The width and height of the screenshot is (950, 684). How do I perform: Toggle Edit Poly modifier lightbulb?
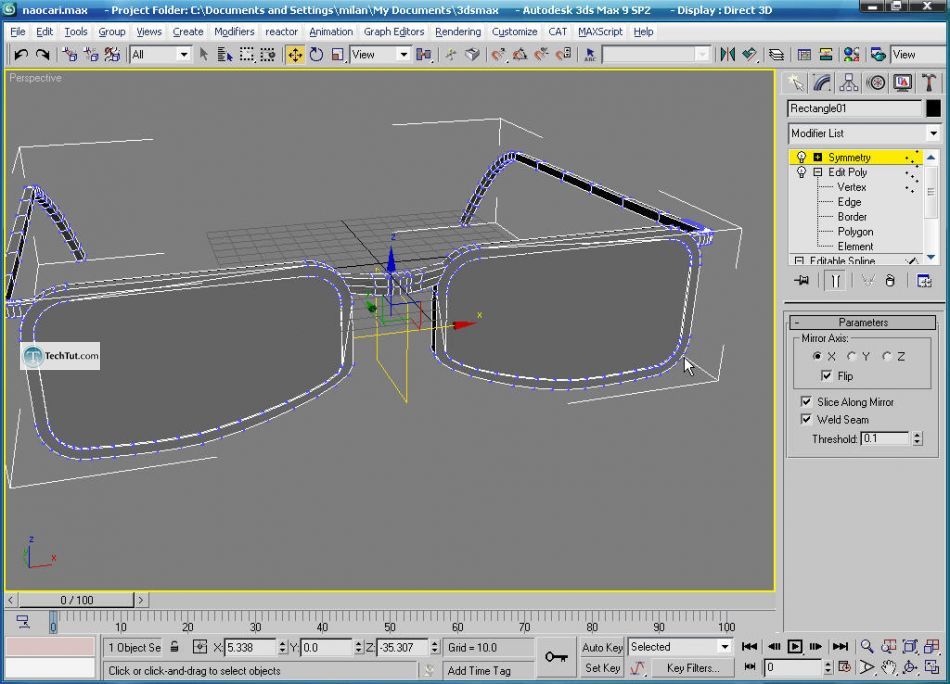click(x=802, y=173)
